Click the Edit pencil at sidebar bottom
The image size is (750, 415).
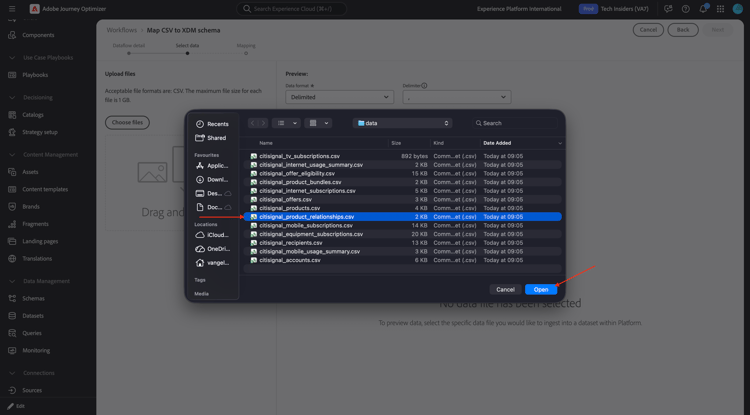[11, 406]
